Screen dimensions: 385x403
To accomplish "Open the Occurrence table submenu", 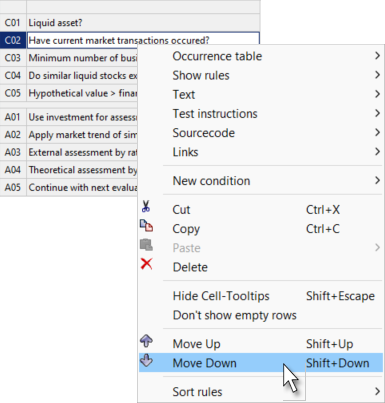I will [261, 56].
